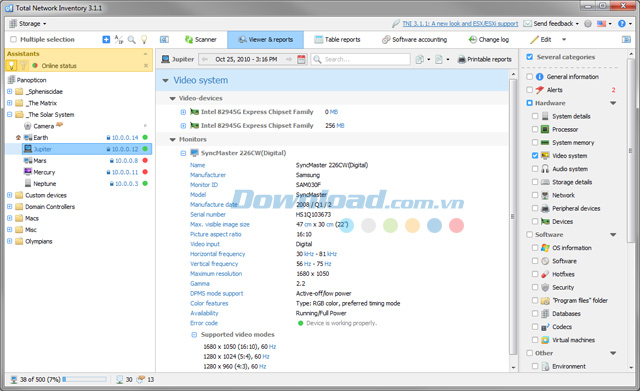This screenshot has height=391, width=640.
Task: Open the dropdown arrow after Edit
Action: (x=564, y=40)
